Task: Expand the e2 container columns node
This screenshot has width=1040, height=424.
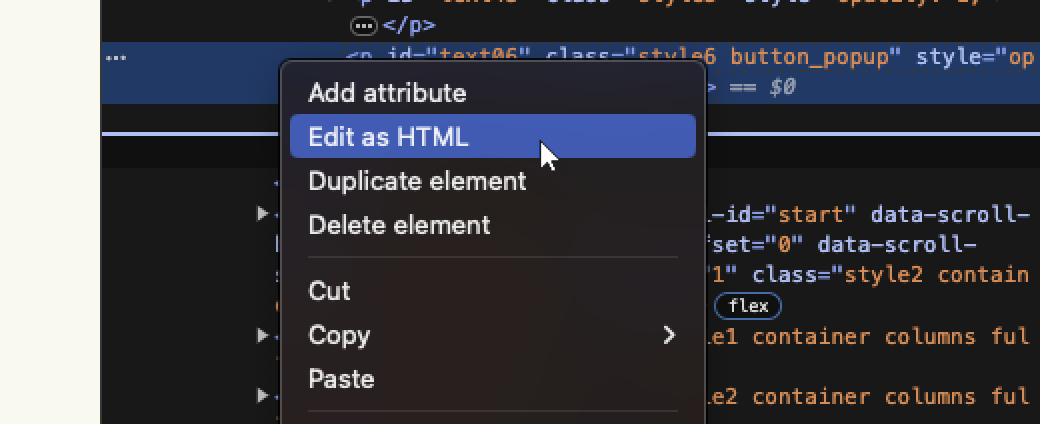Action: tap(262, 395)
